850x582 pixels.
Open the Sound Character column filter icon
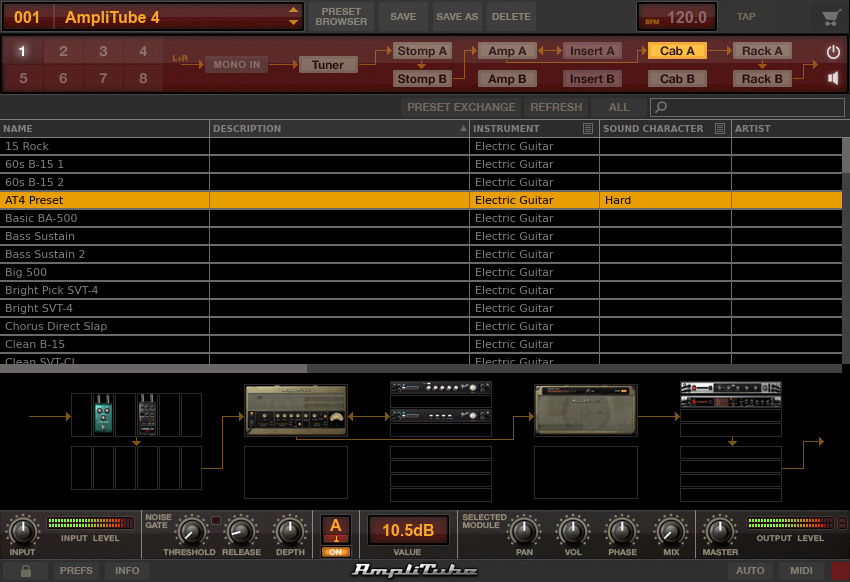coord(720,128)
